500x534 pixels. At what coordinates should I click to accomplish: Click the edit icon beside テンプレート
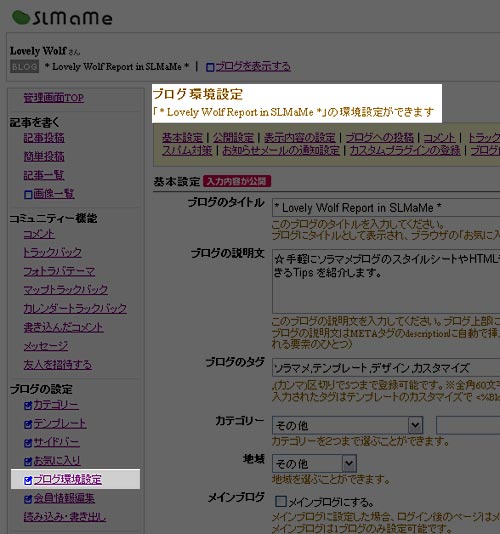tap(28, 424)
